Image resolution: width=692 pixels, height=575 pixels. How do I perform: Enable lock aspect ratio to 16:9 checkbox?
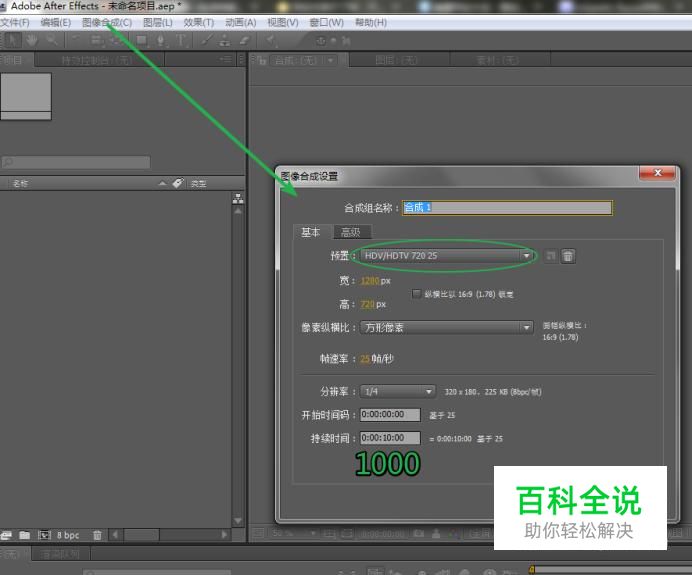[417, 294]
